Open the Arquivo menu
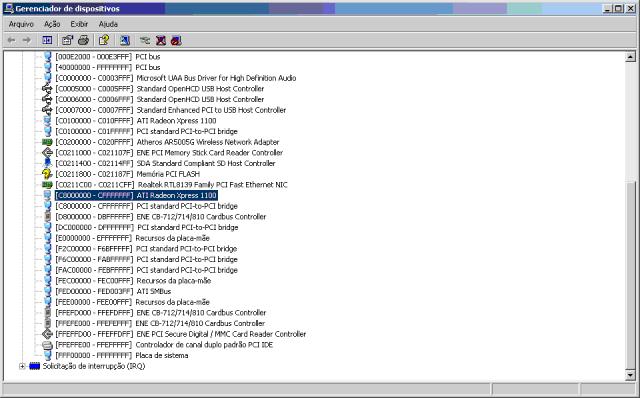Viewport: 640px width, 398px height. click(21, 24)
